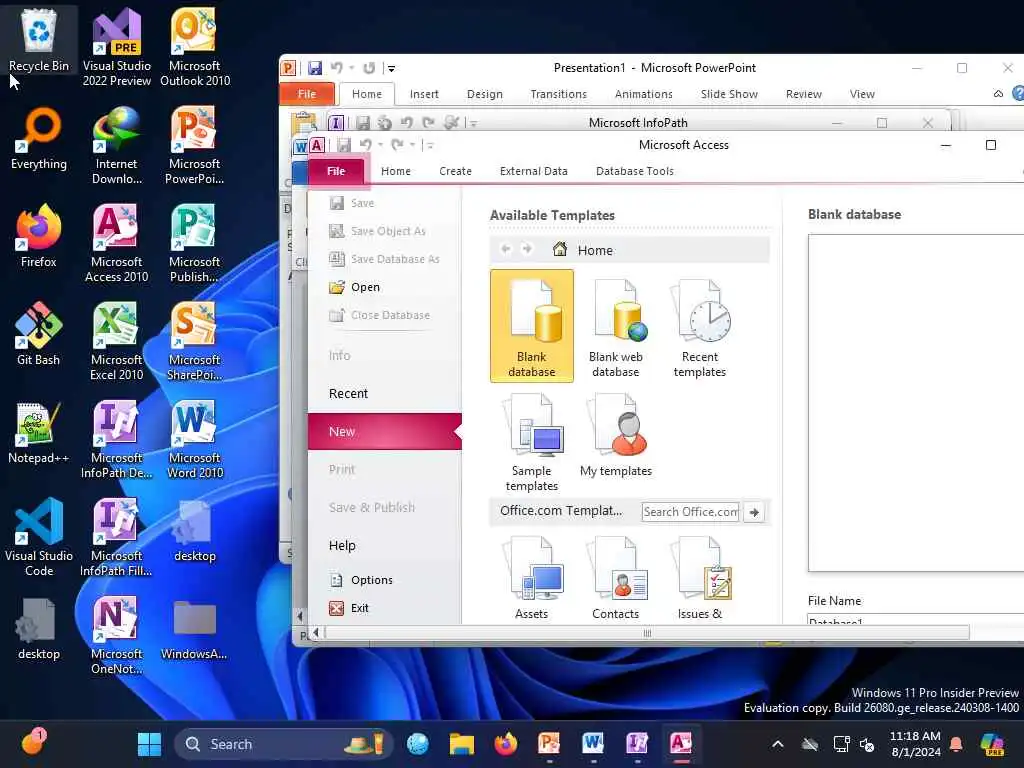
Task: Click the muted volume tray icon
Action: [x=867, y=744]
